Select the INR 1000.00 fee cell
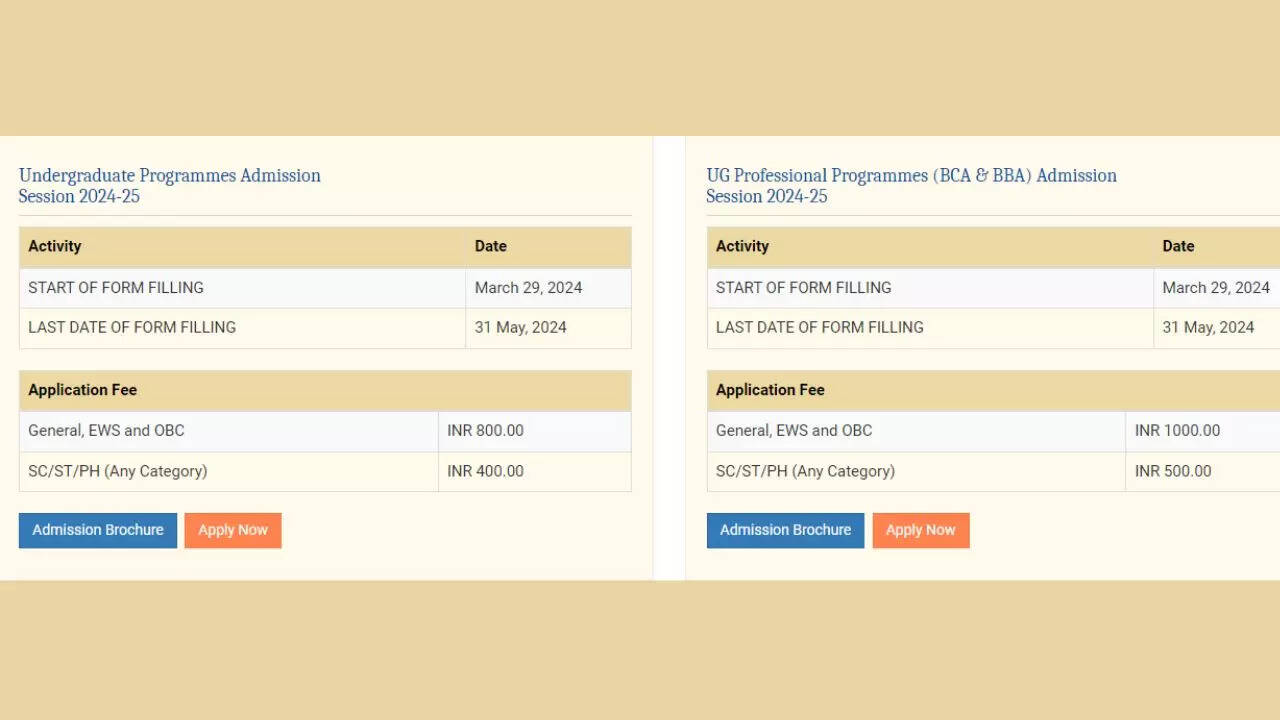 pyautogui.click(x=1177, y=431)
